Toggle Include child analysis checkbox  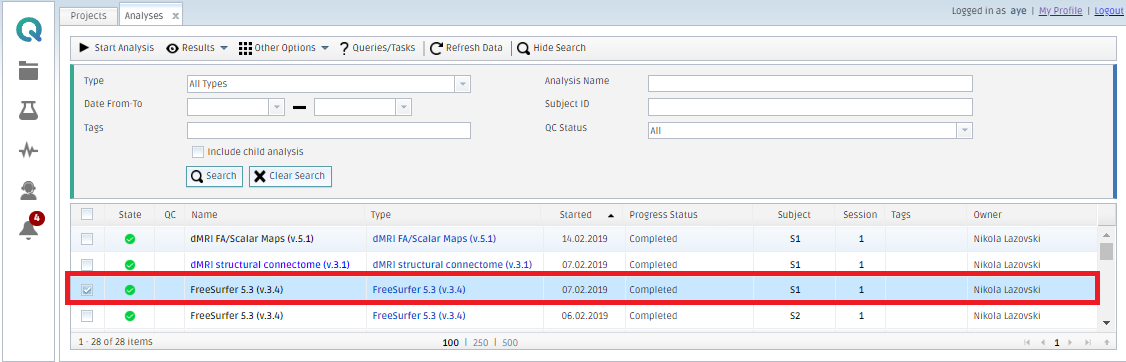click(197, 152)
